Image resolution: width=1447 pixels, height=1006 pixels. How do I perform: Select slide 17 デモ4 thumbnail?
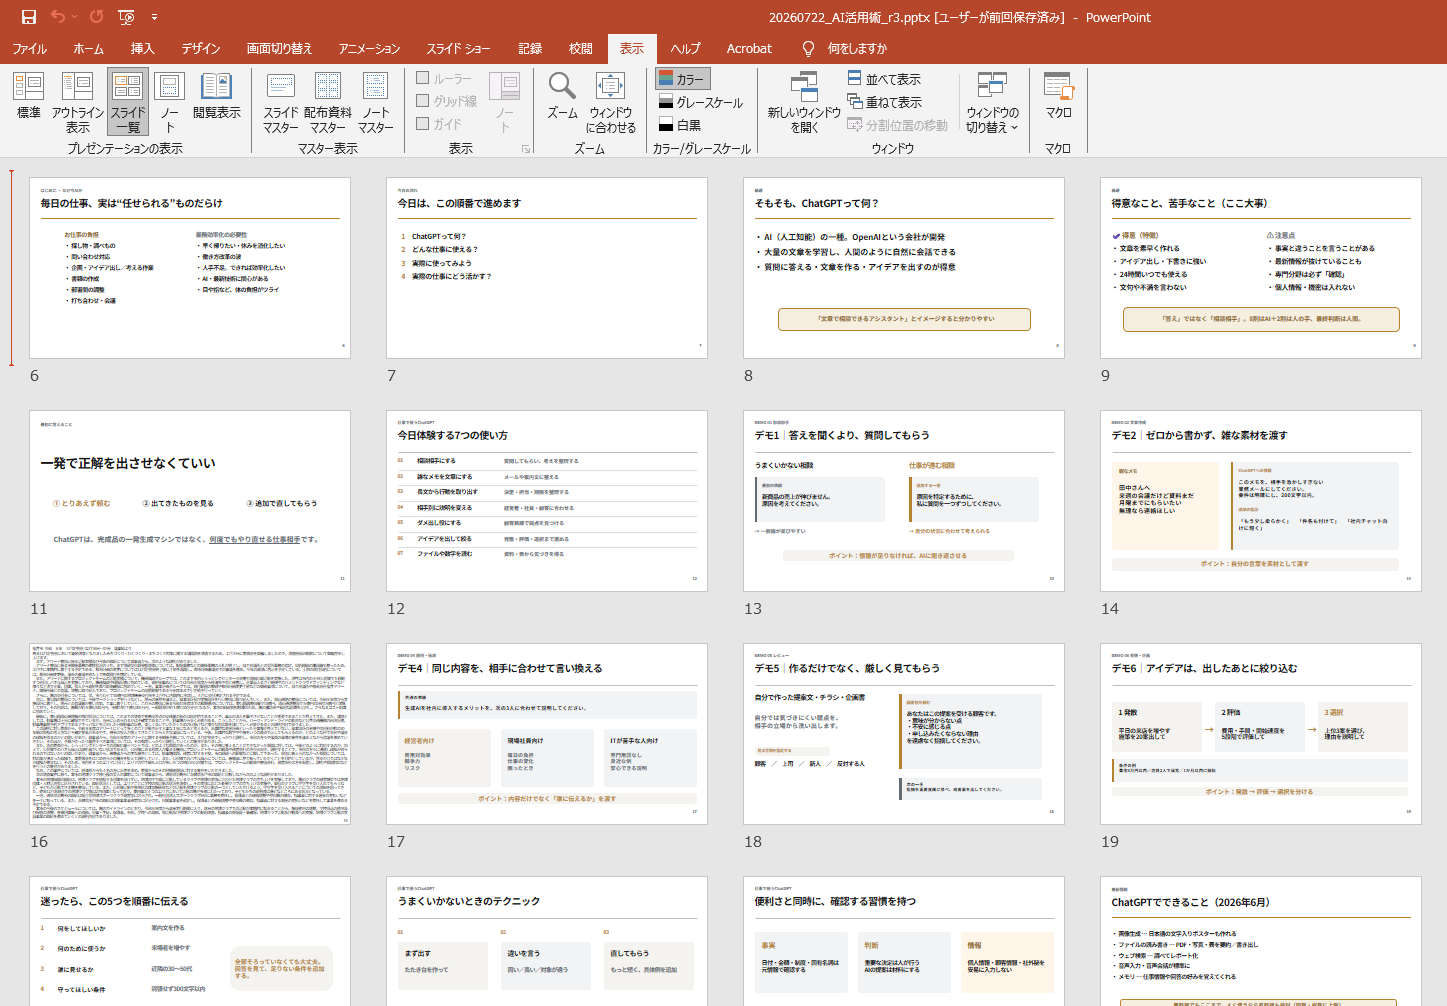tap(547, 734)
